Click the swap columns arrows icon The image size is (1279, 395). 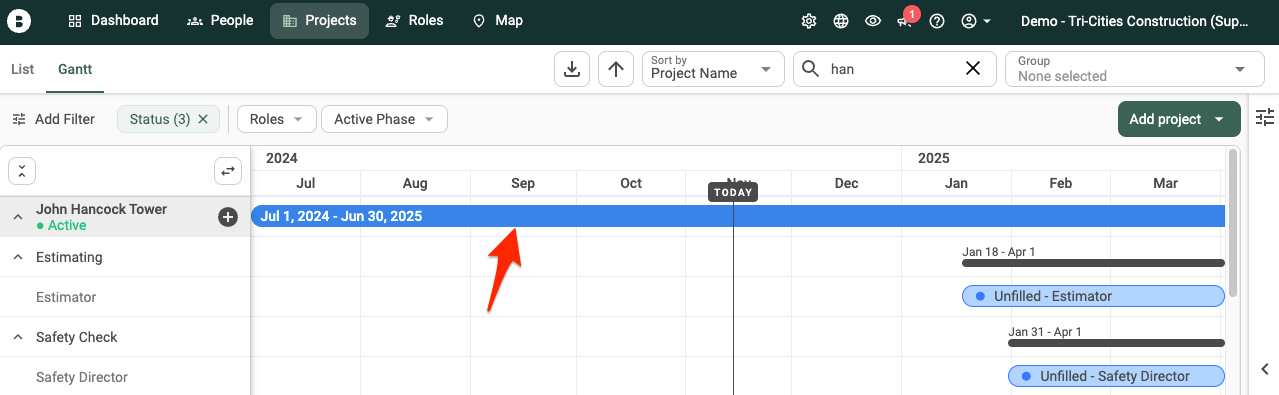pos(228,171)
